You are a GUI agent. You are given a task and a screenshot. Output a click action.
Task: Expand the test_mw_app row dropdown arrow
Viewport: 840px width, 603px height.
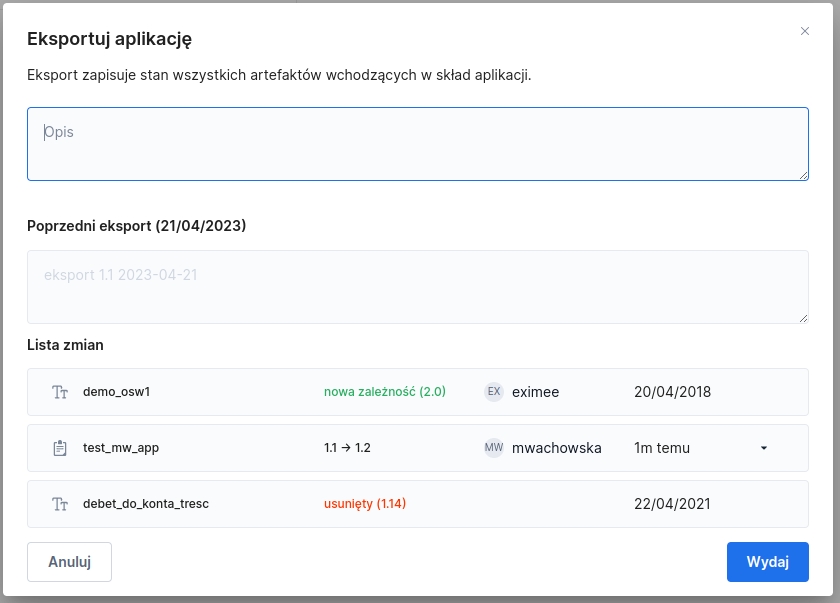(764, 448)
